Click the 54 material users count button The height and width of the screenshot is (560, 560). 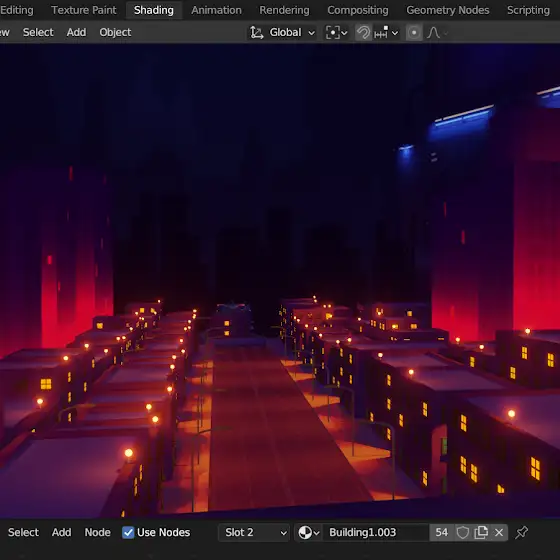(441, 532)
